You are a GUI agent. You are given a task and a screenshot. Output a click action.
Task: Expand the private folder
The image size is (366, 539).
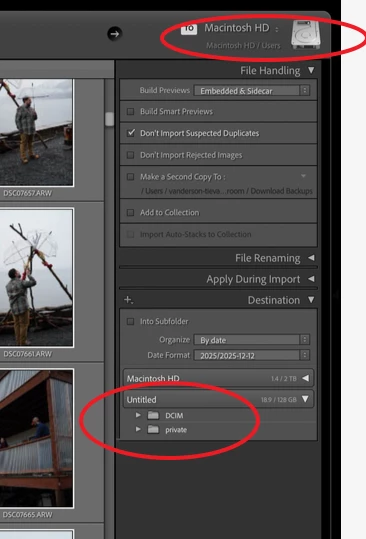tap(138, 429)
